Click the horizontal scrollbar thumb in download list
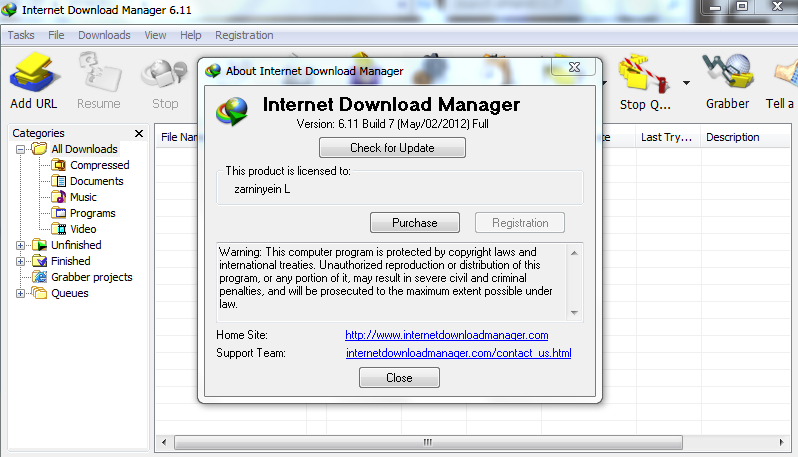Image resolution: width=798 pixels, height=457 pixels. [428, 442]
